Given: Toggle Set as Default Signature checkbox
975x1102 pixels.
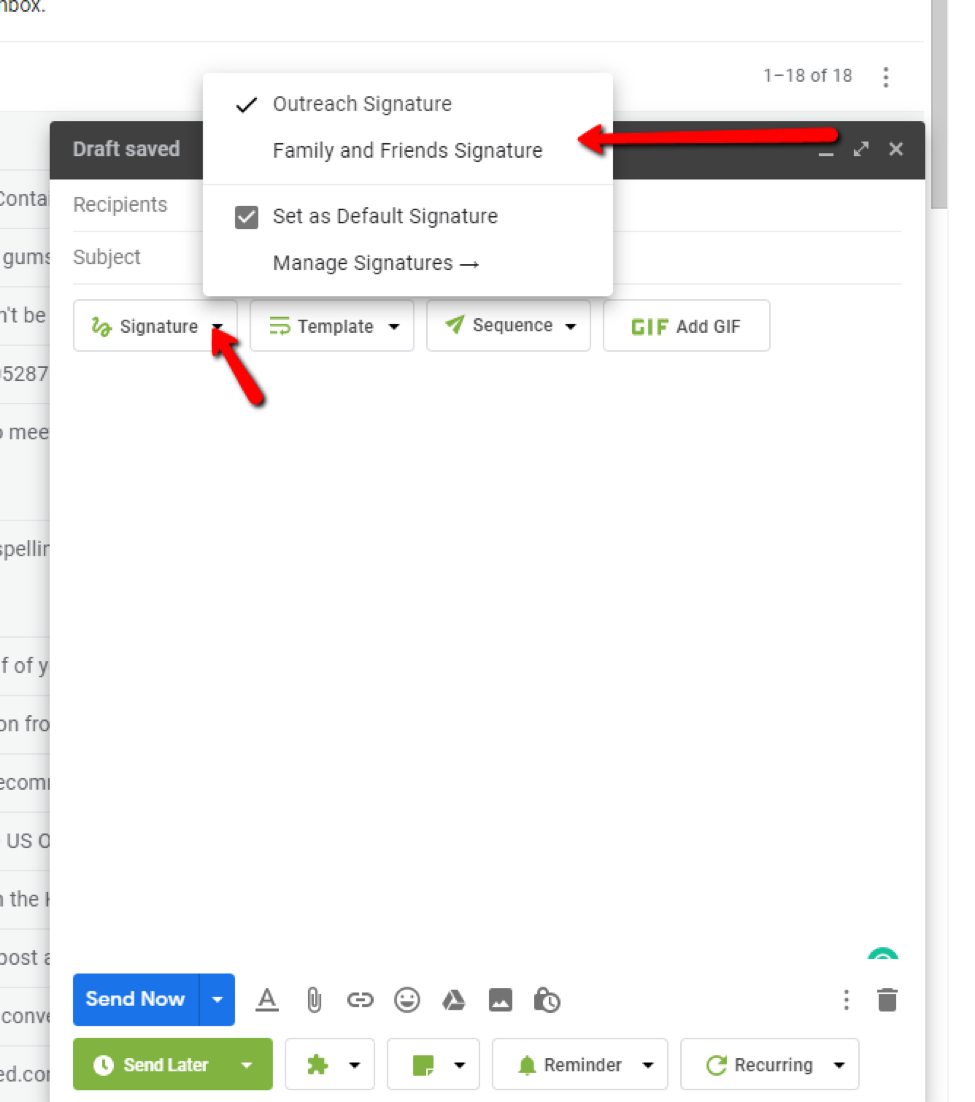Looking at the screenshot, I should [x=247, y=217].
